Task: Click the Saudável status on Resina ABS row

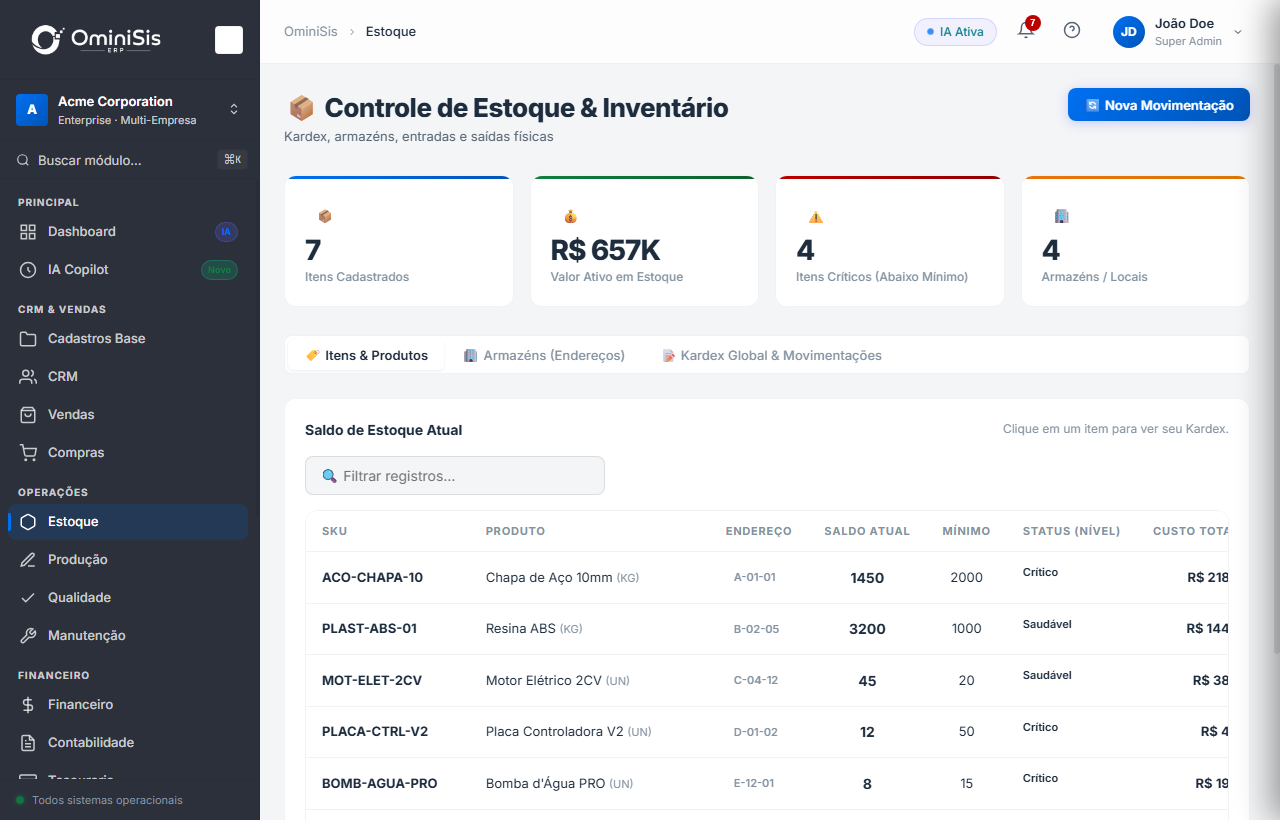Action: (1047, 624)
